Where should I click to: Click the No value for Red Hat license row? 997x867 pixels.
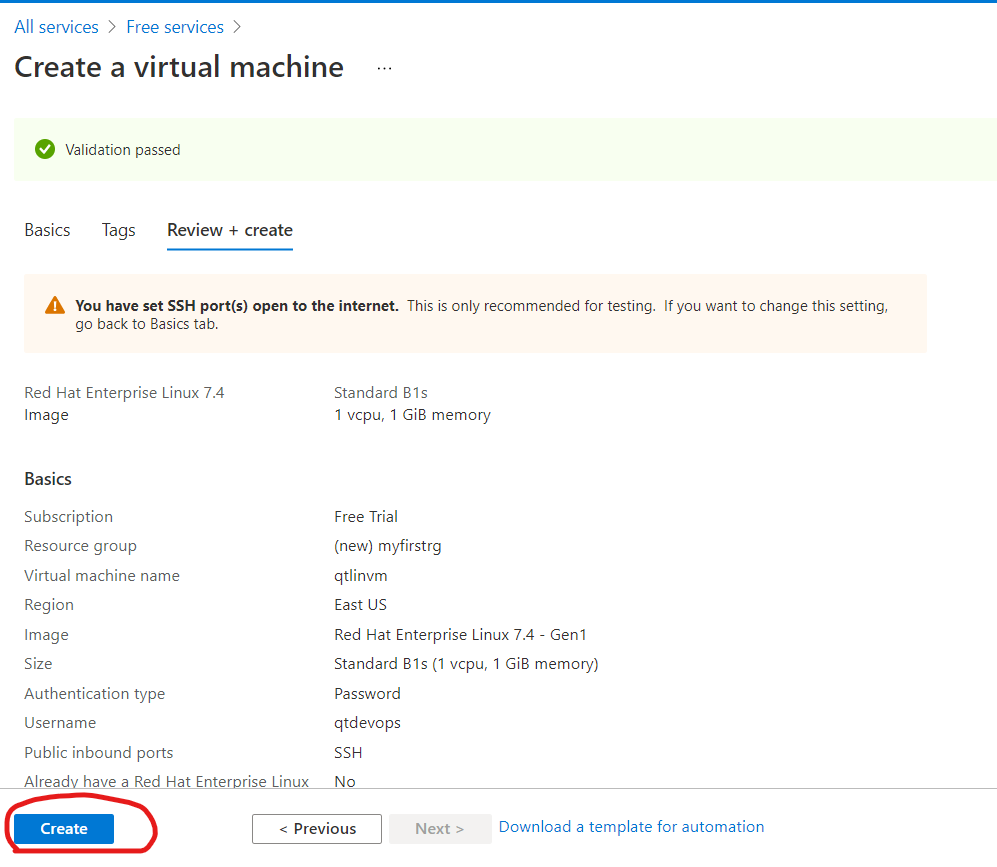345,781
